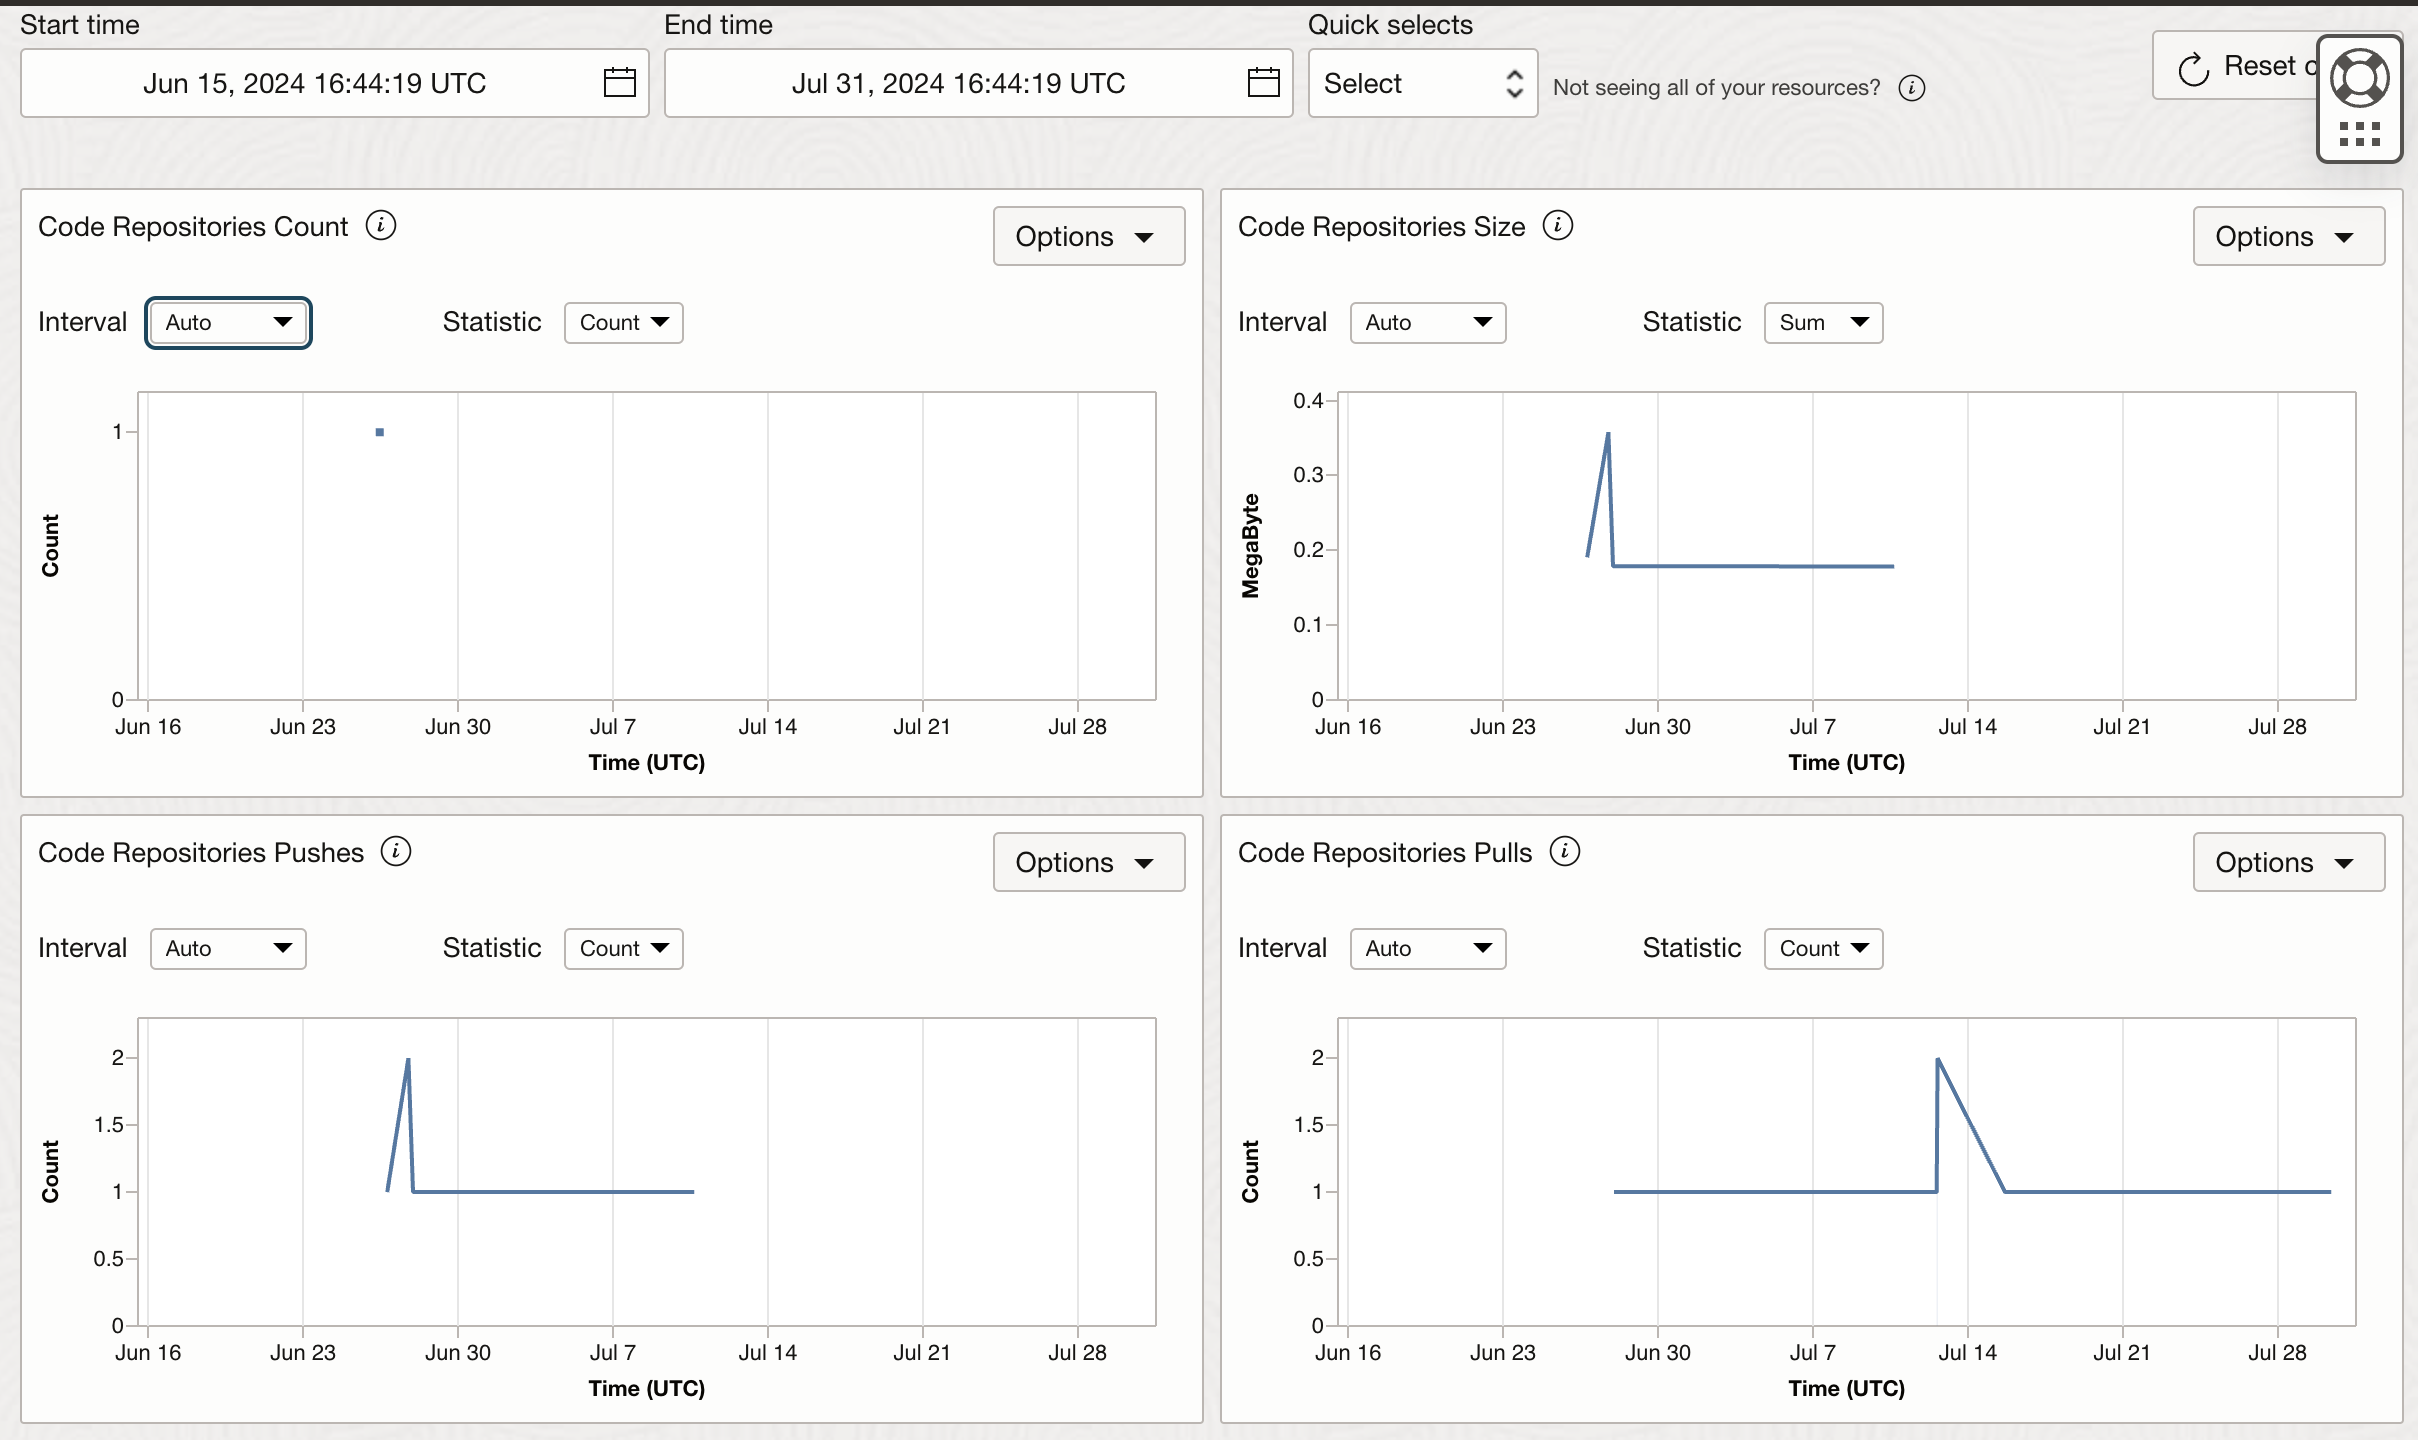Screen dimensions: 2418x1440
Task: Click the Code Repositories Pushes info icon
Action: pos(396,851)
